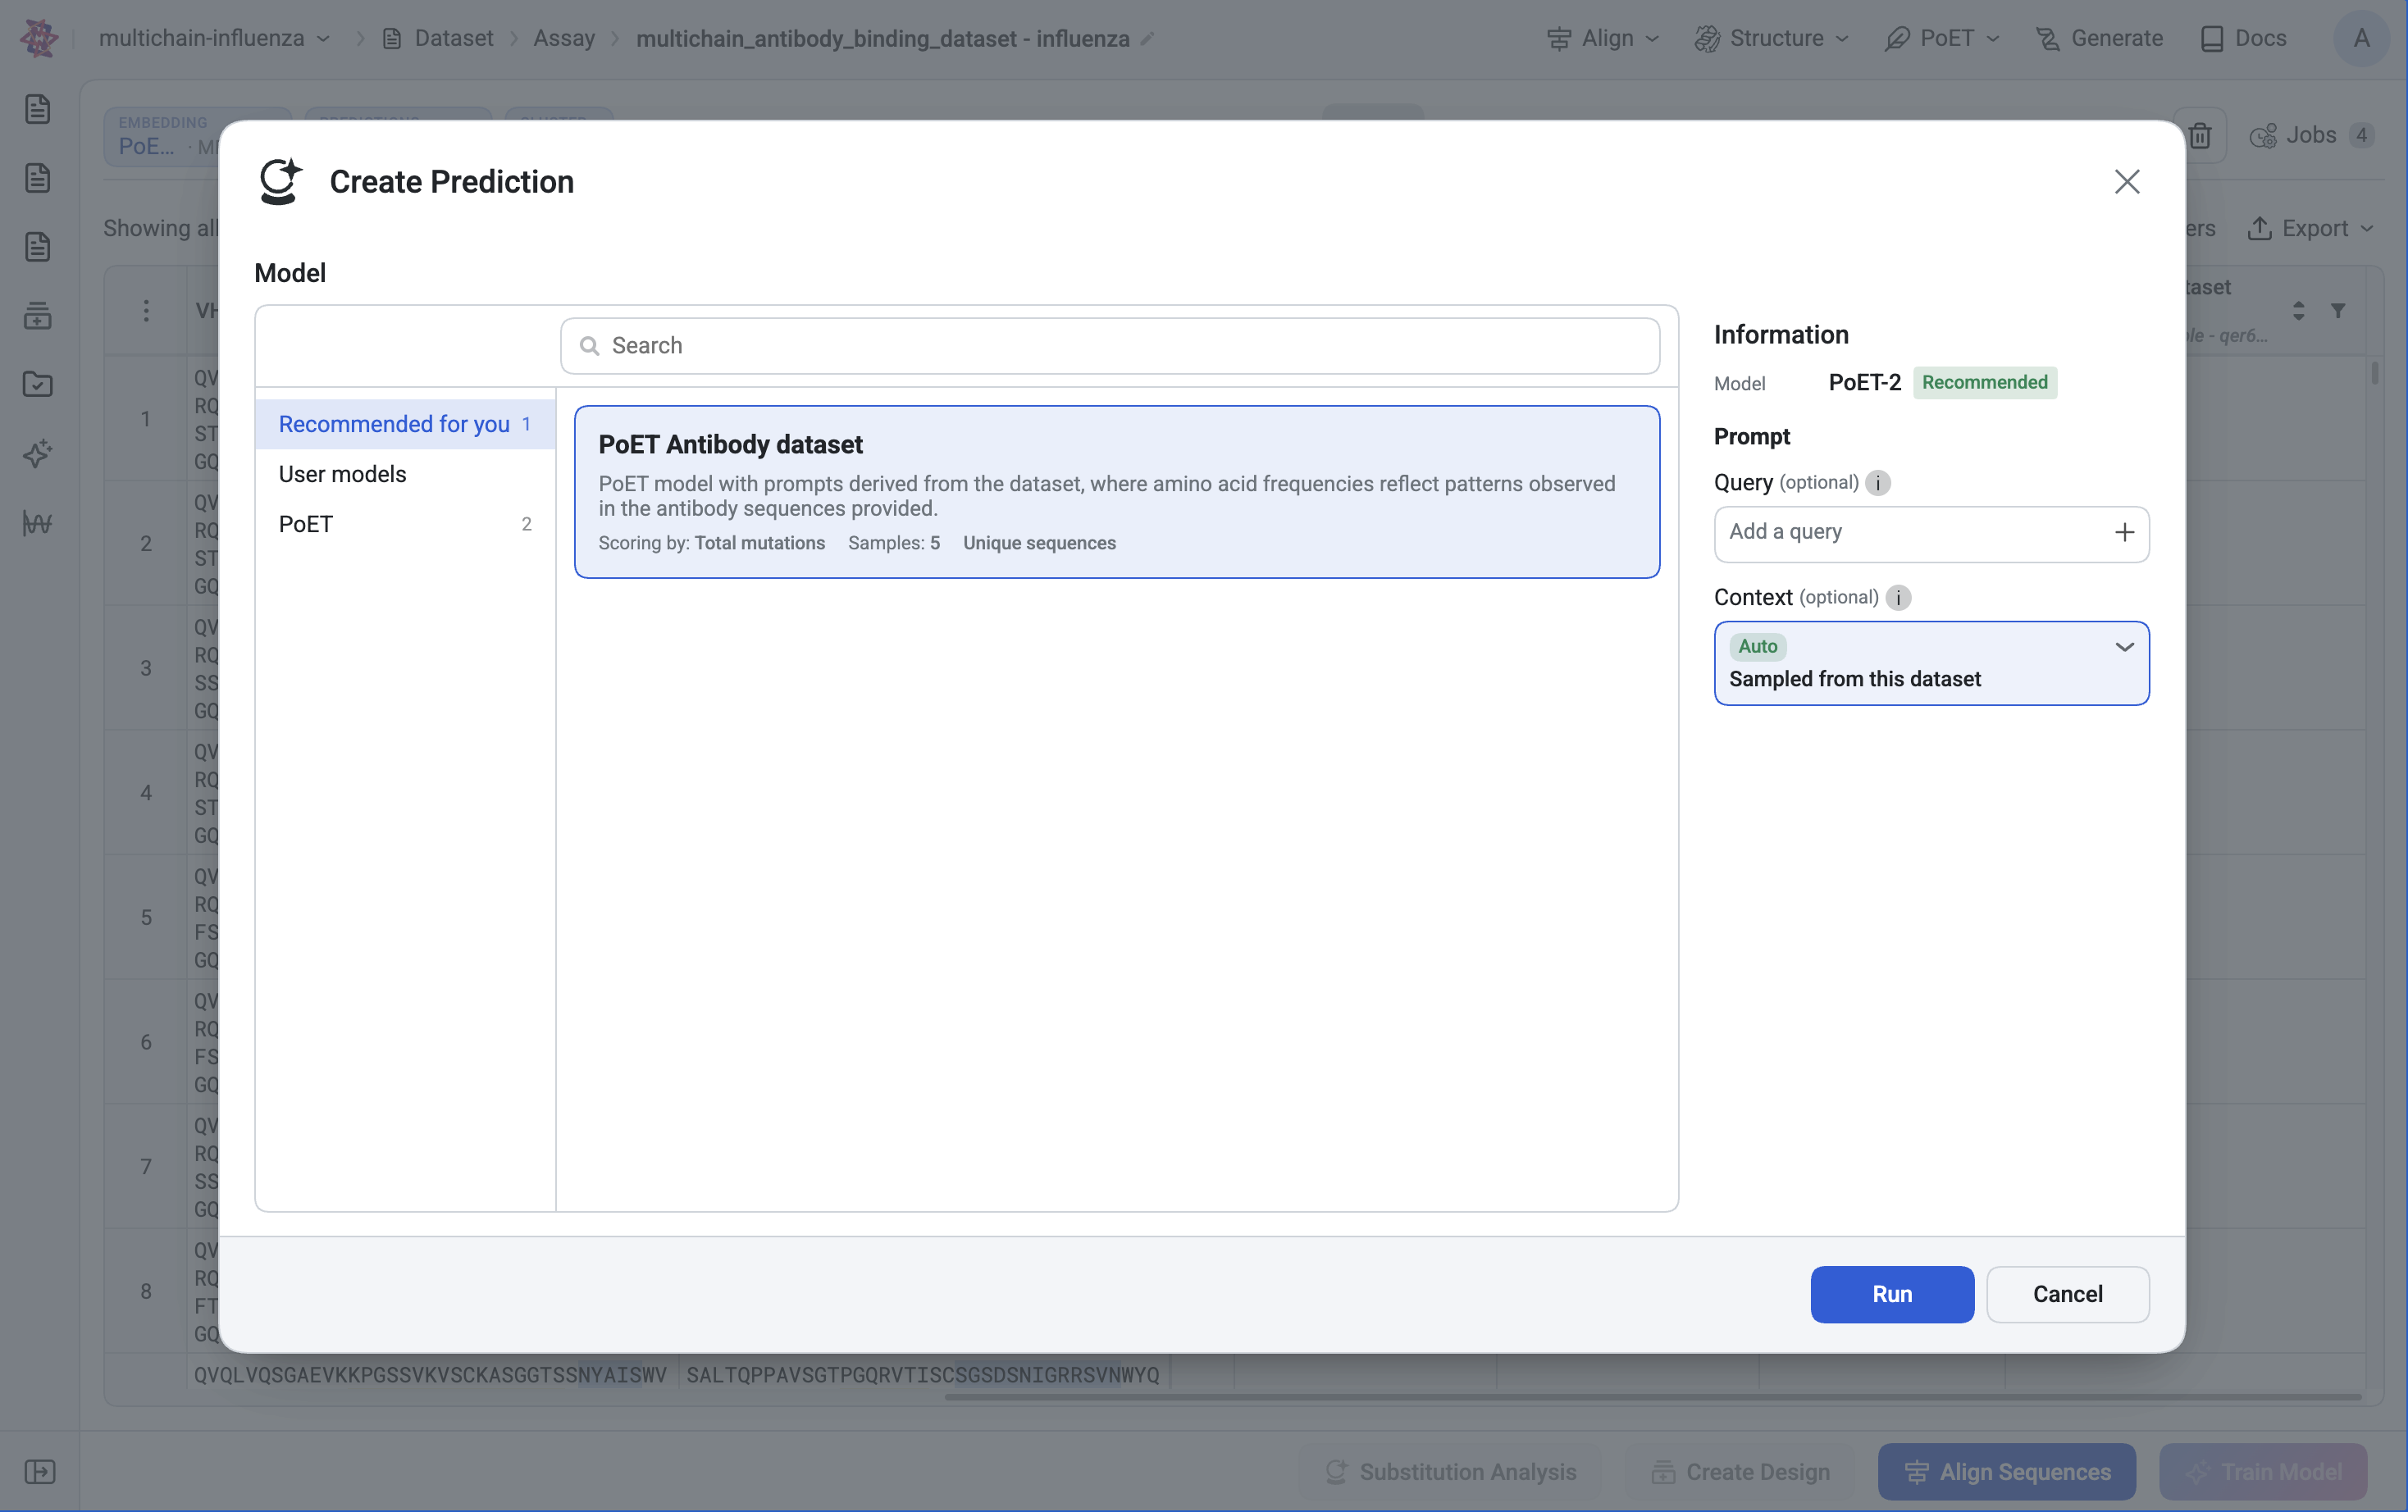Edit dataset name with pencil icon
The height and width of the screenshot is (1512, 2408).
[x=1147, y=39]
